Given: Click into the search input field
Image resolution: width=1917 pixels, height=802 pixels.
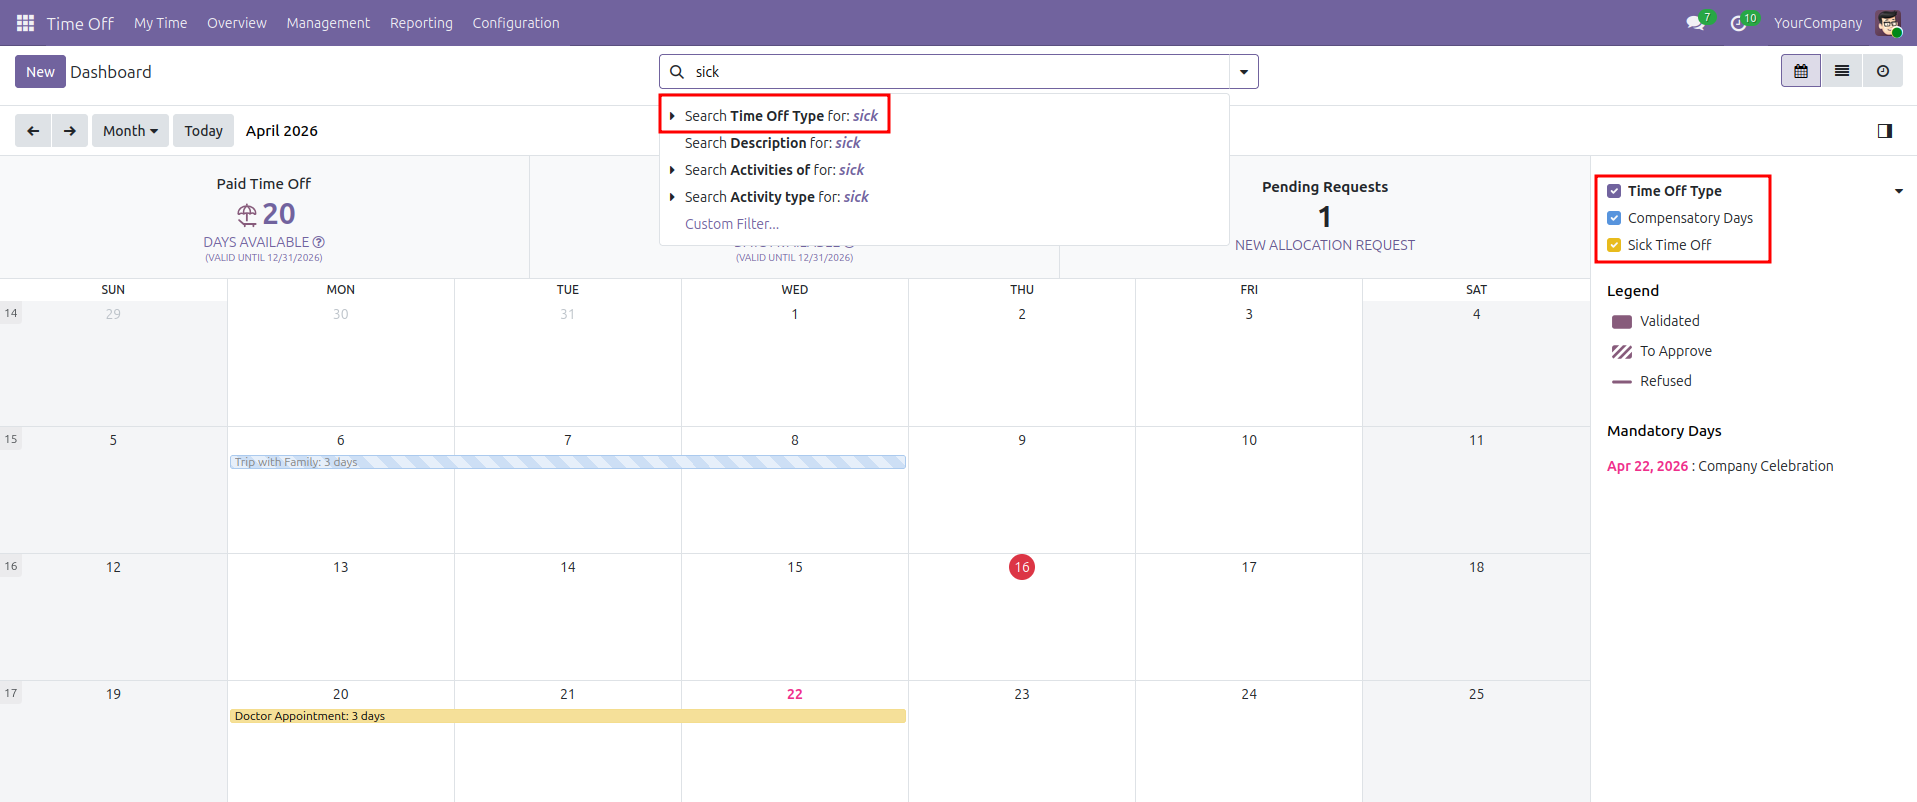Looking at the screenshot, I should pyautogui.click(x=958, y=72).
